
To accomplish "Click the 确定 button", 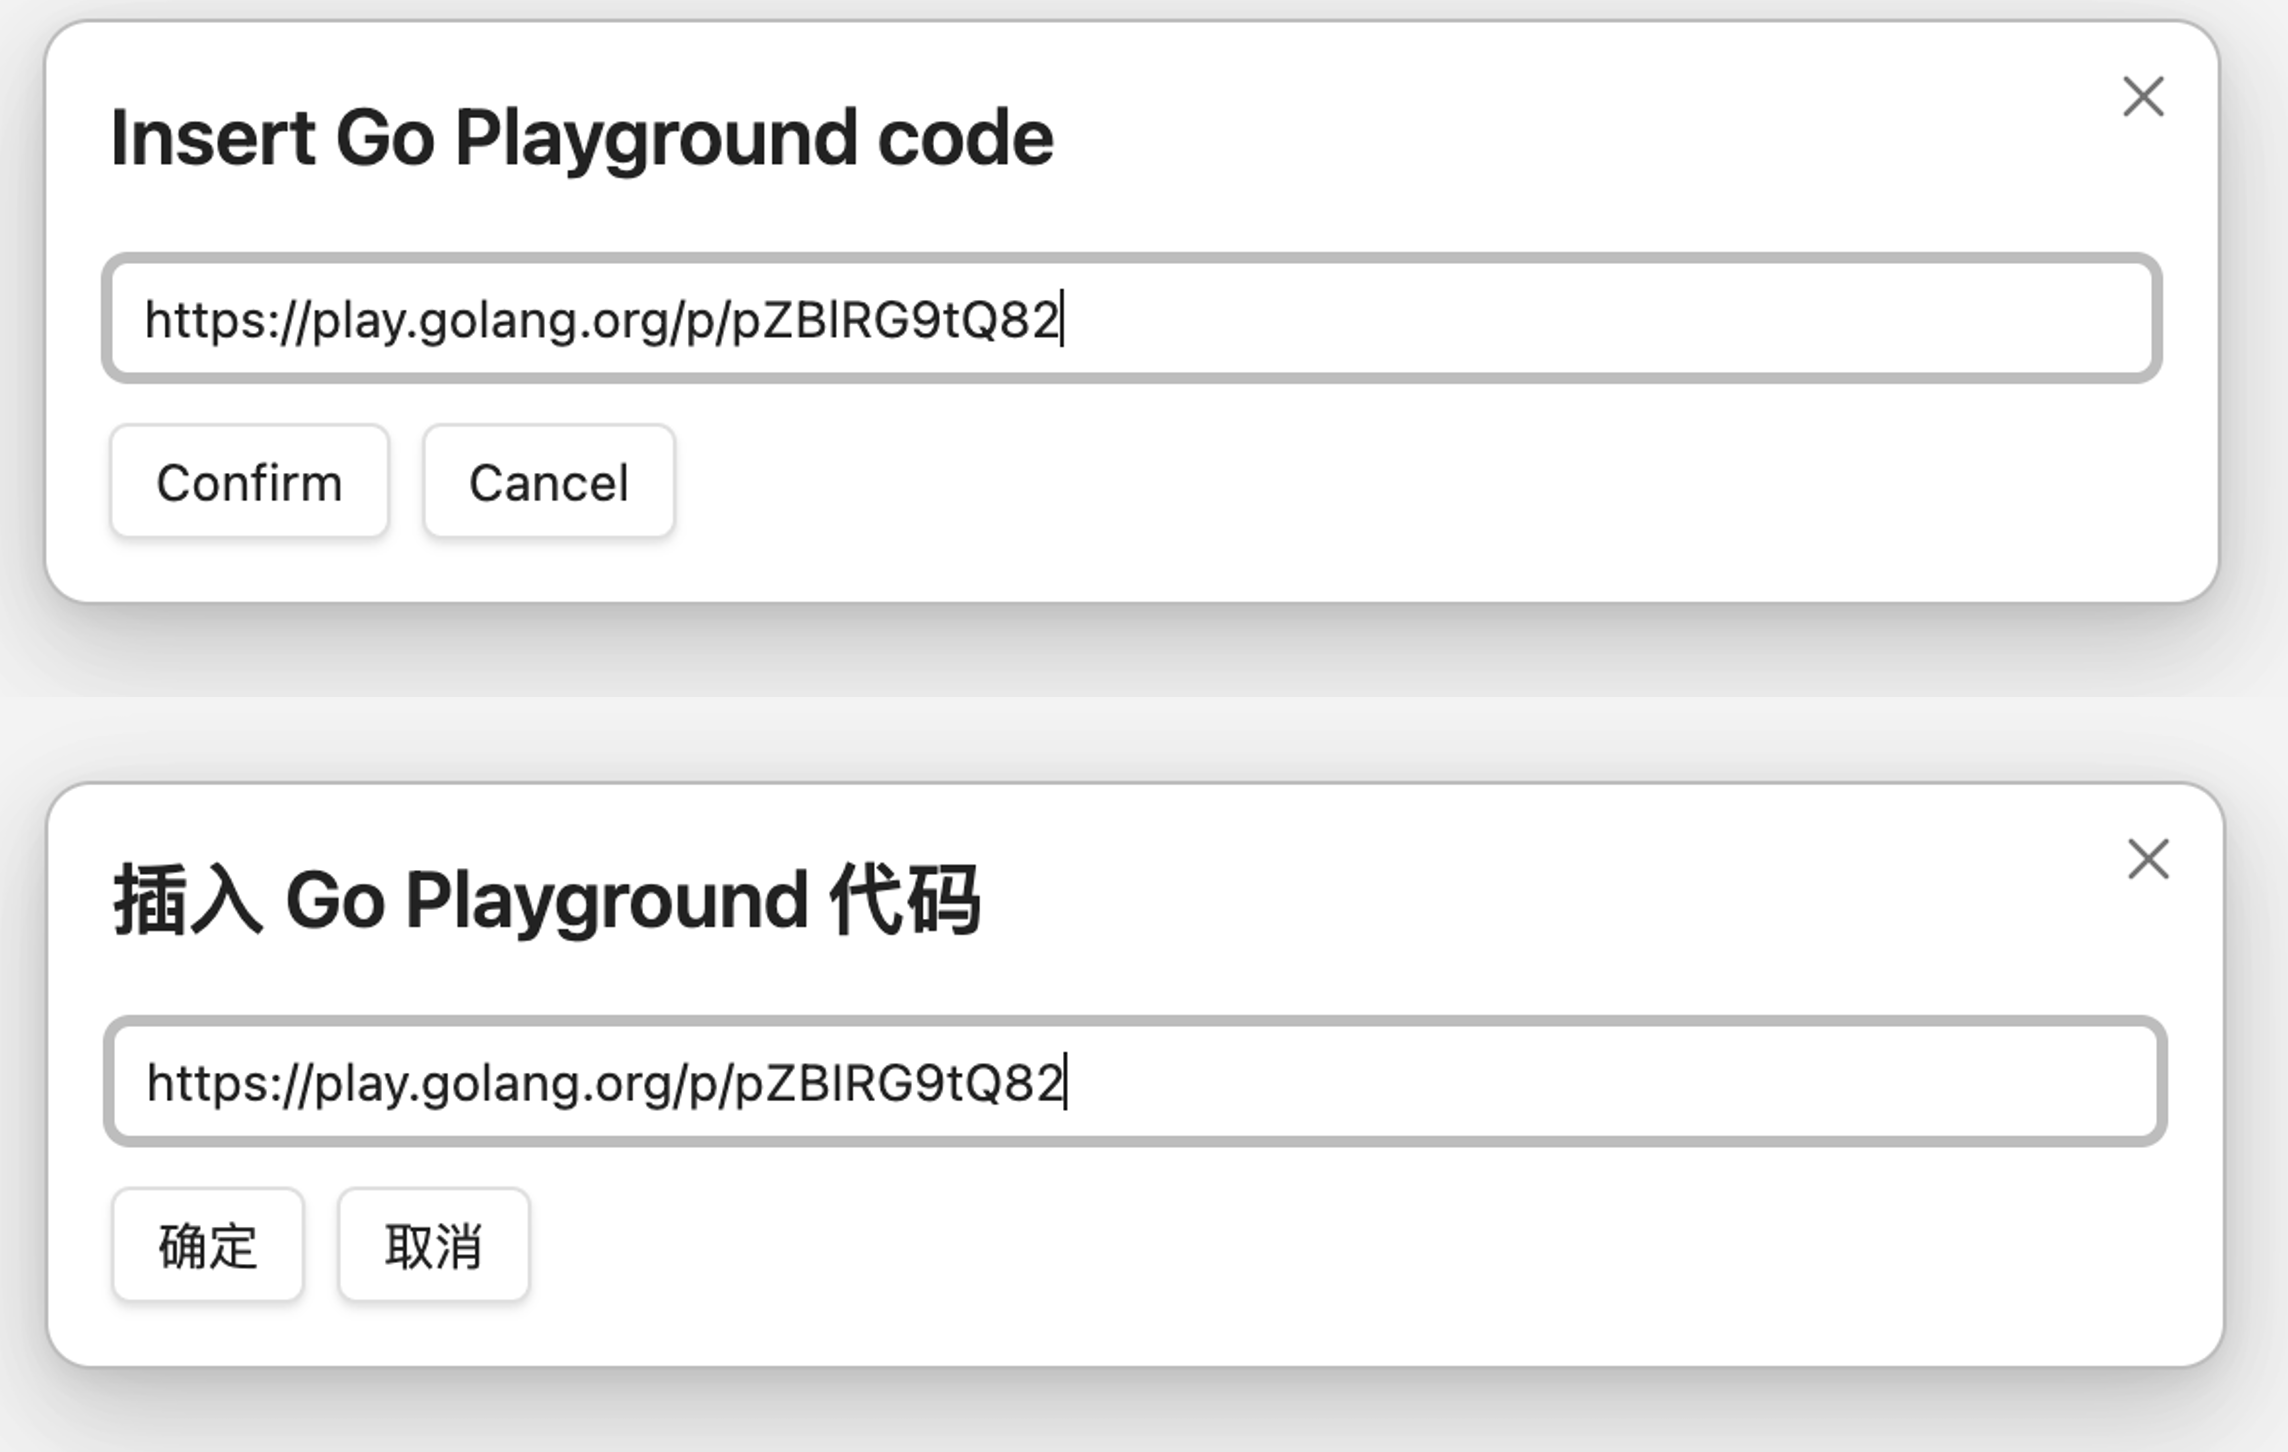I will point(208,1245).
